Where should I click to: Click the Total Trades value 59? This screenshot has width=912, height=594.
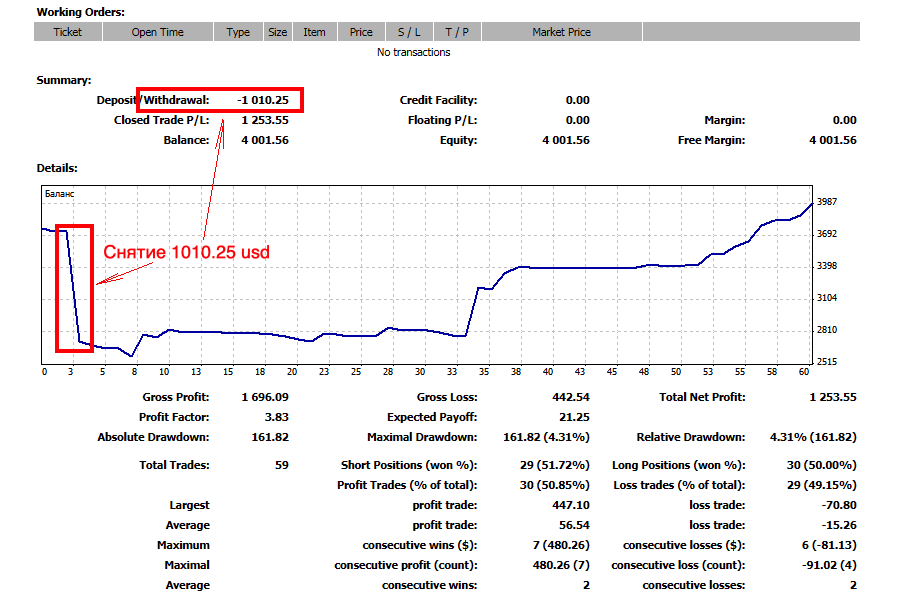(x=280, y=465)
